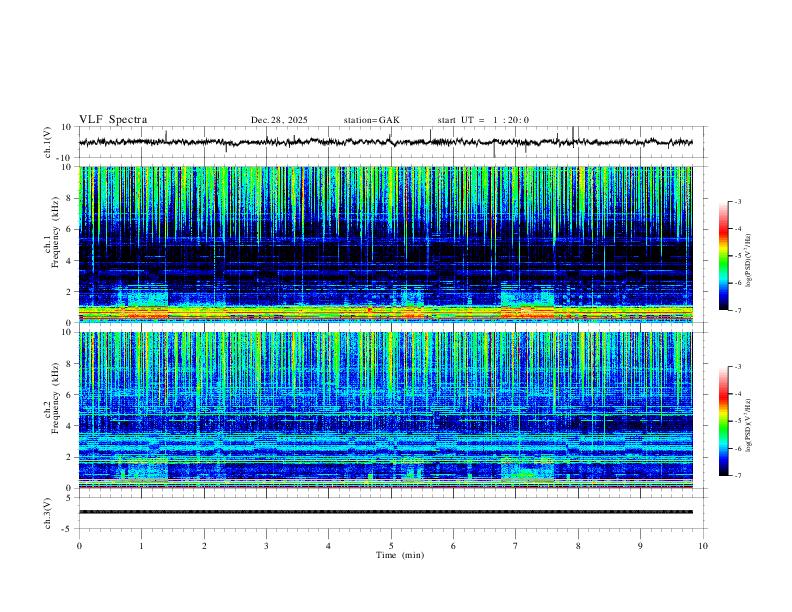The image size is (792, 612).
Task: Click inside the ch.2 spectrogram panel
Action: [x=385, y=410]
